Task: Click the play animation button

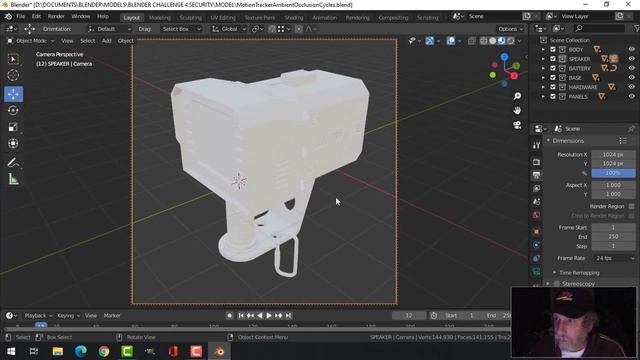Action: tap(269, 316)
